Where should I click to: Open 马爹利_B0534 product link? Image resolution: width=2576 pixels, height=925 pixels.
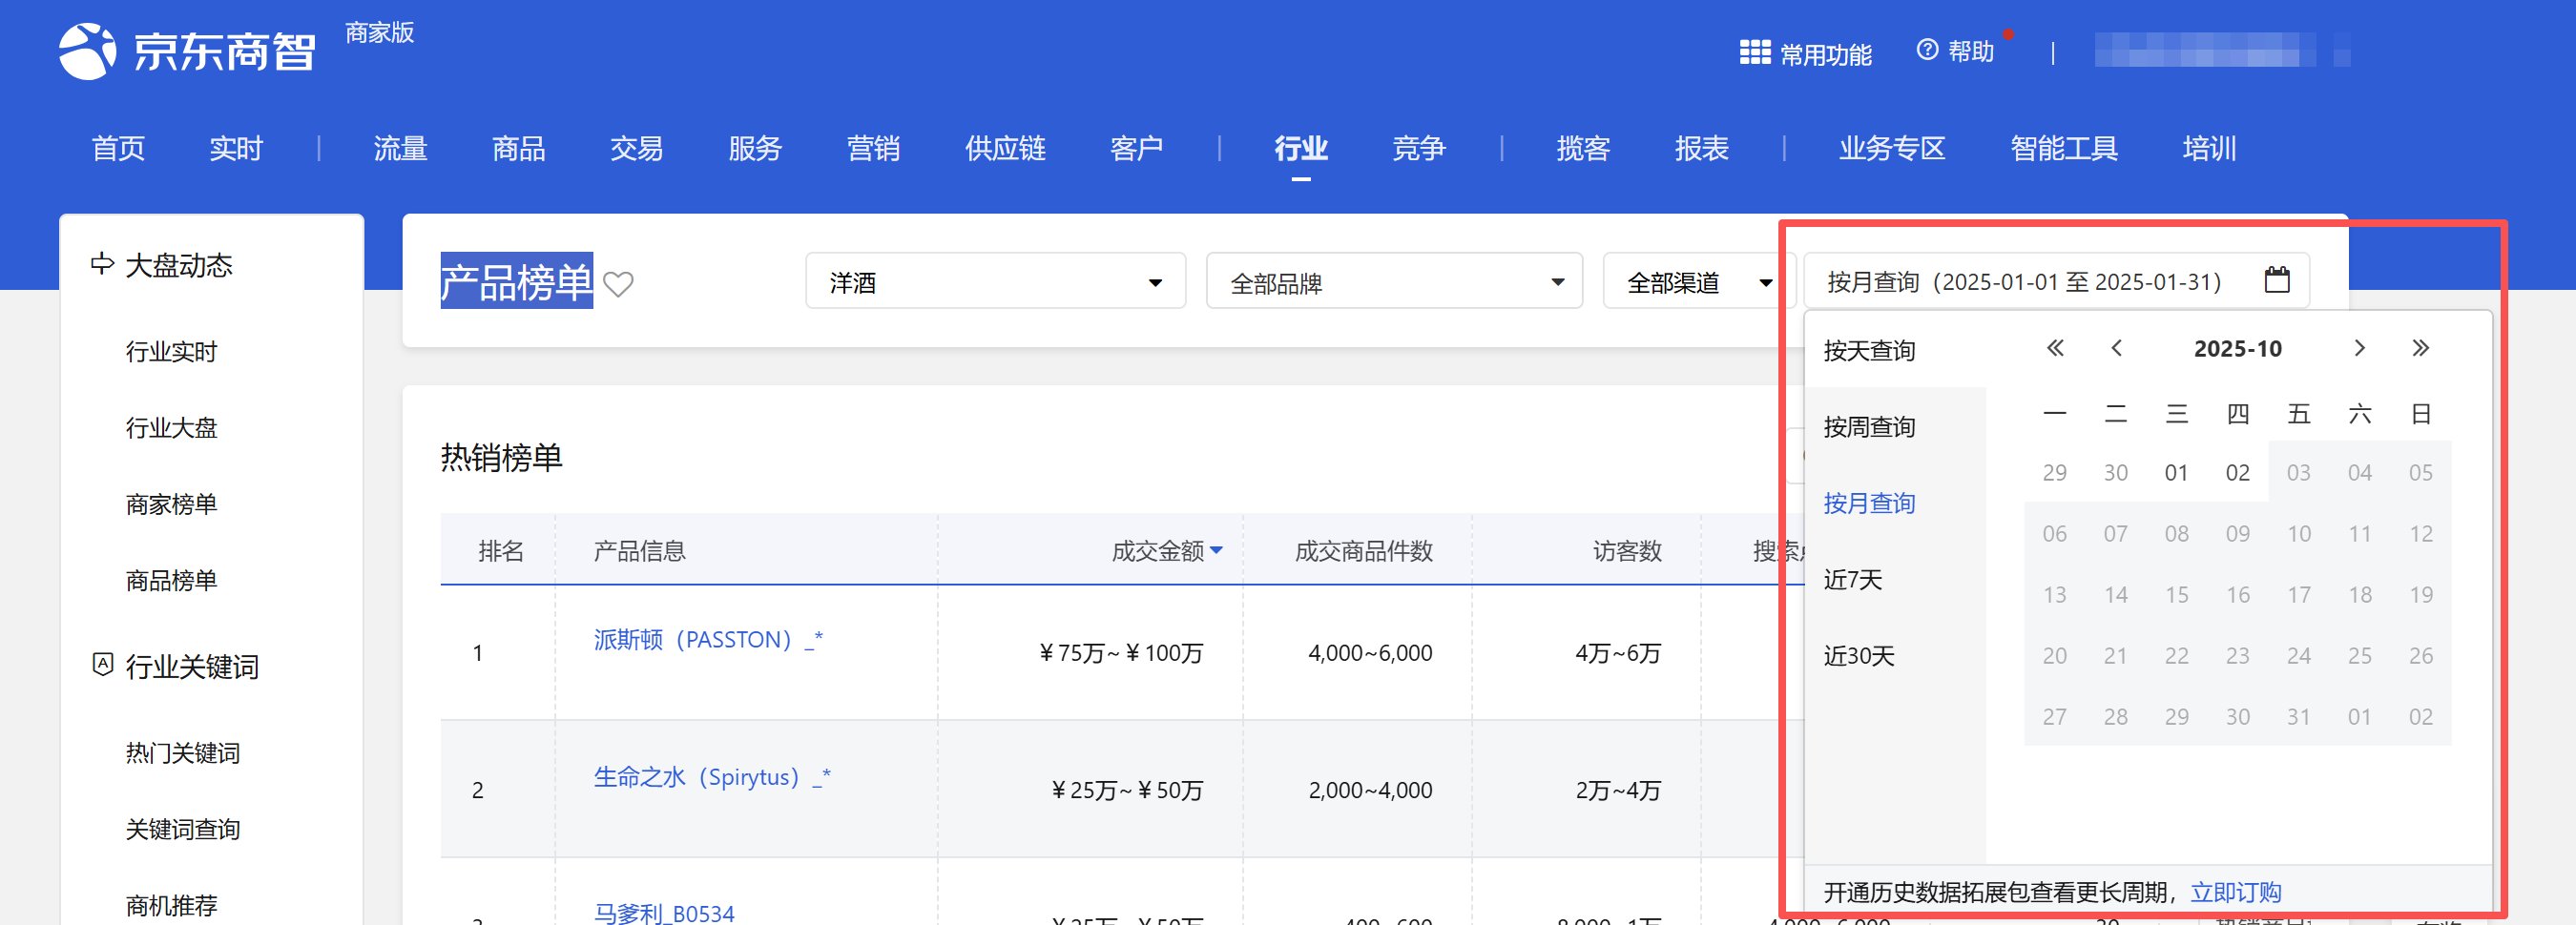tap(664, 913)
